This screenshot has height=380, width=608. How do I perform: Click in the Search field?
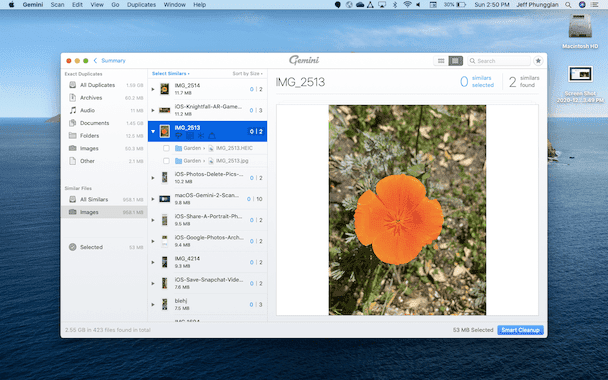(499, 61)
